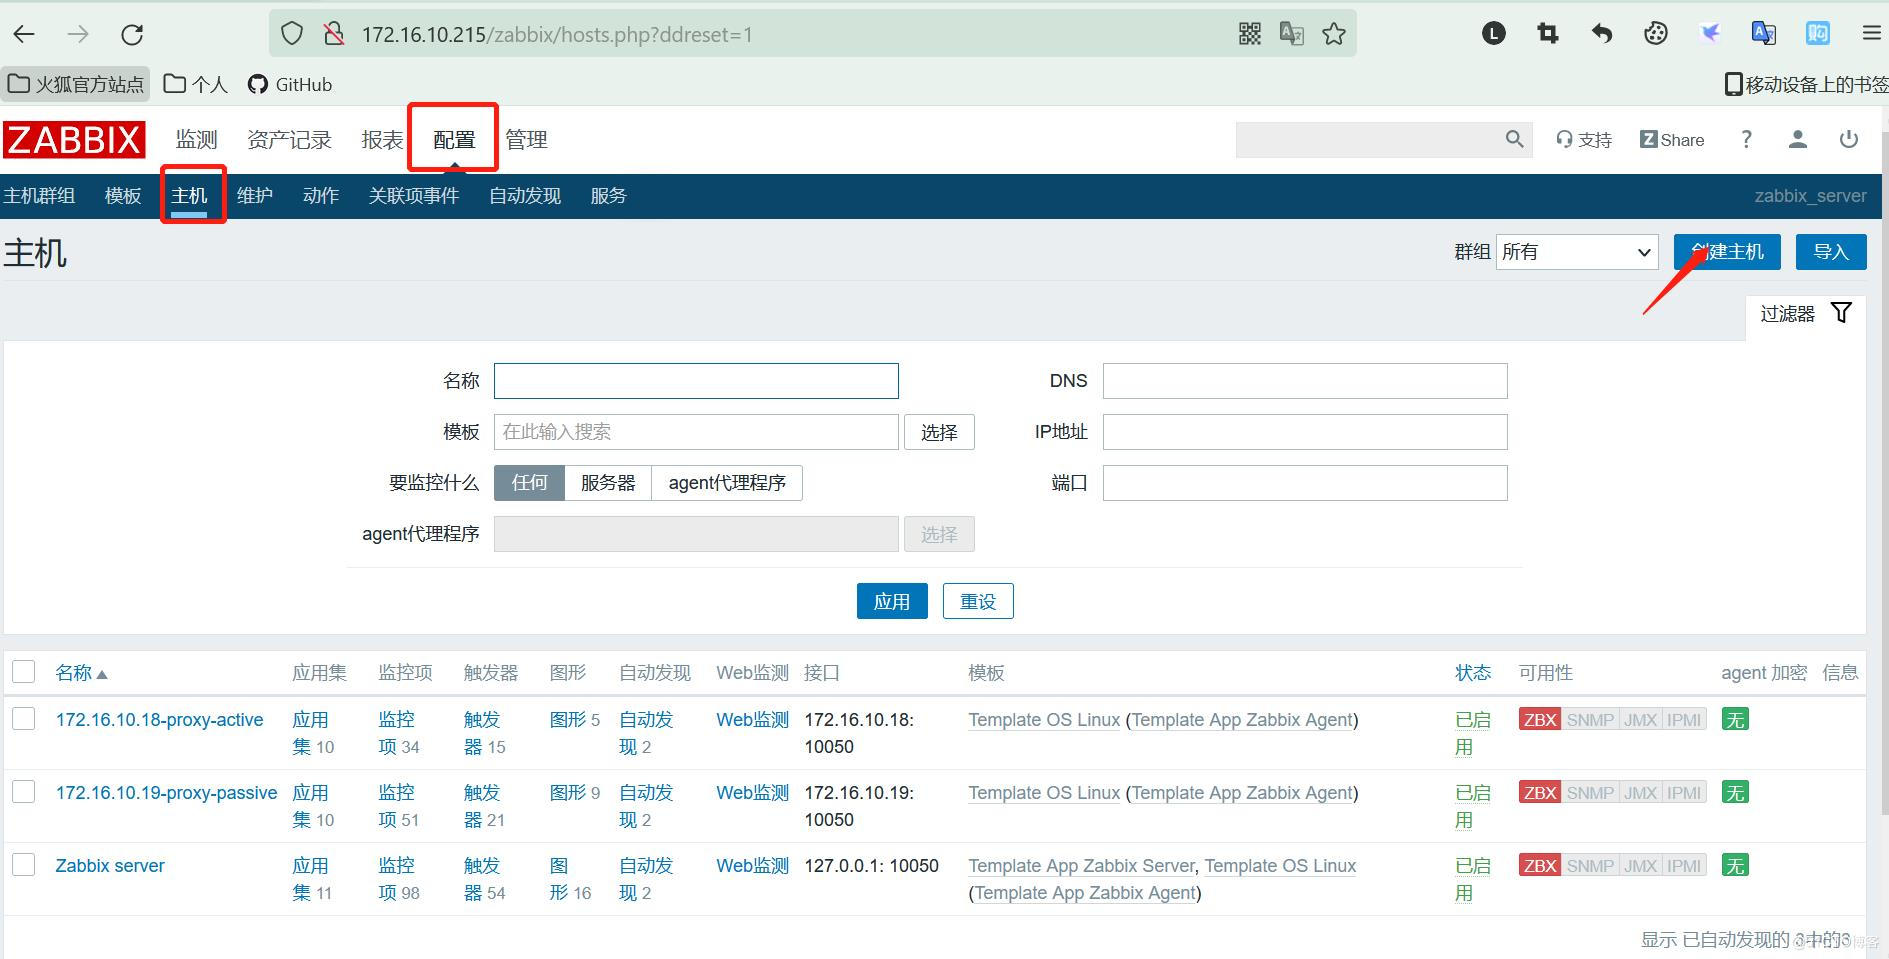Open the Zabbix Share link
The image size is (1889, 959).
coord(1672,140)
